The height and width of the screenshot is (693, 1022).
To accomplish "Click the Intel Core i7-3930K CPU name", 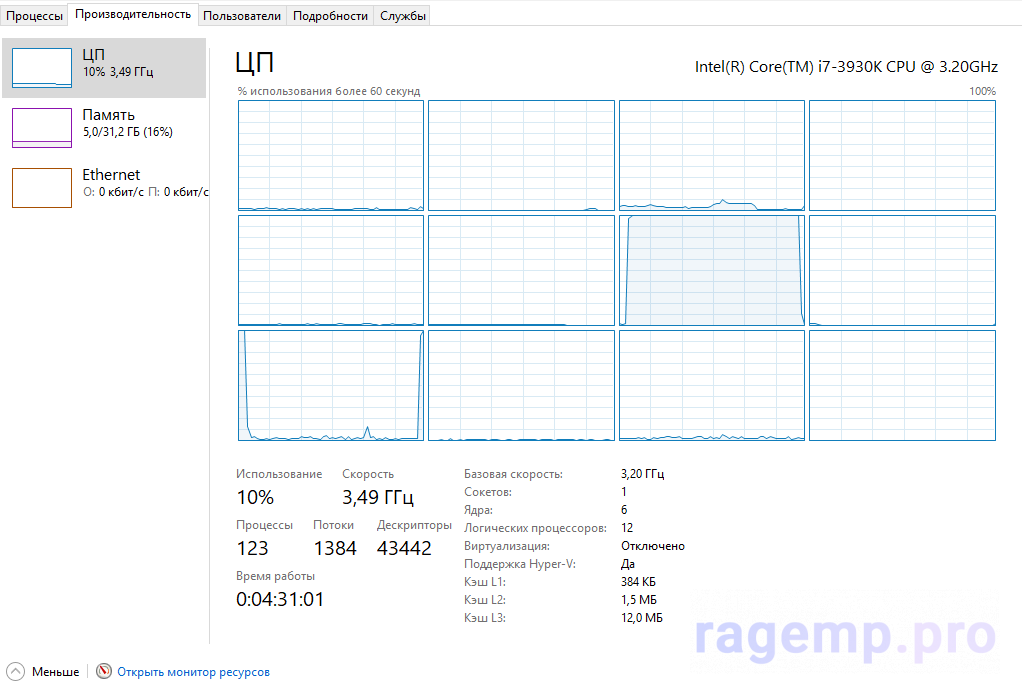I will tap(846, 67).
